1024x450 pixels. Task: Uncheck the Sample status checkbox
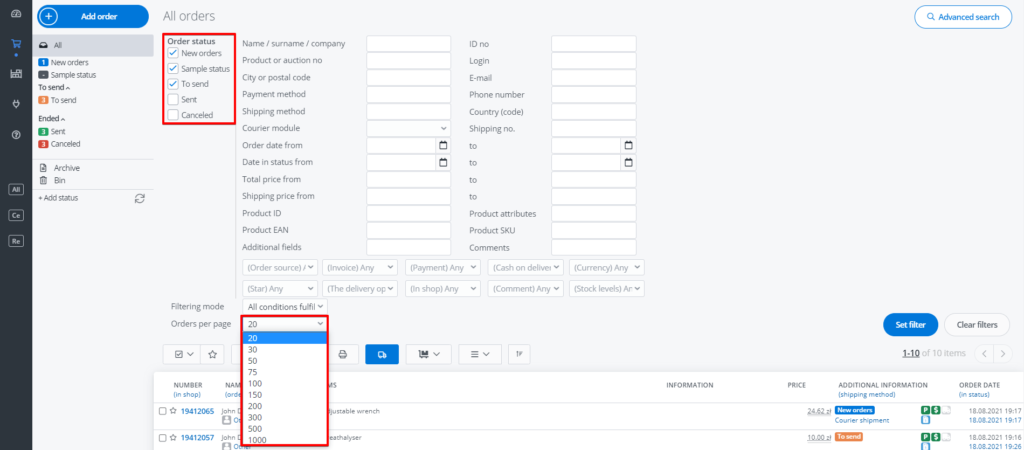[173, 68]
